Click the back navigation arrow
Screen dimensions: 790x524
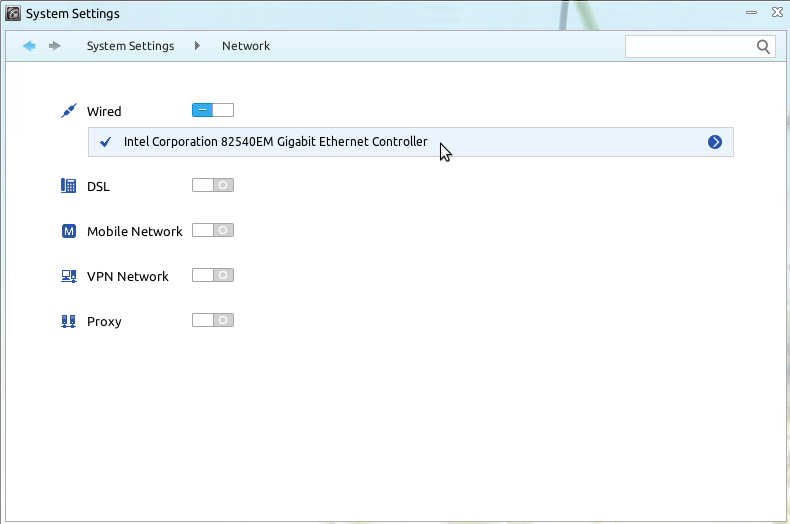(x=29, y=46)
